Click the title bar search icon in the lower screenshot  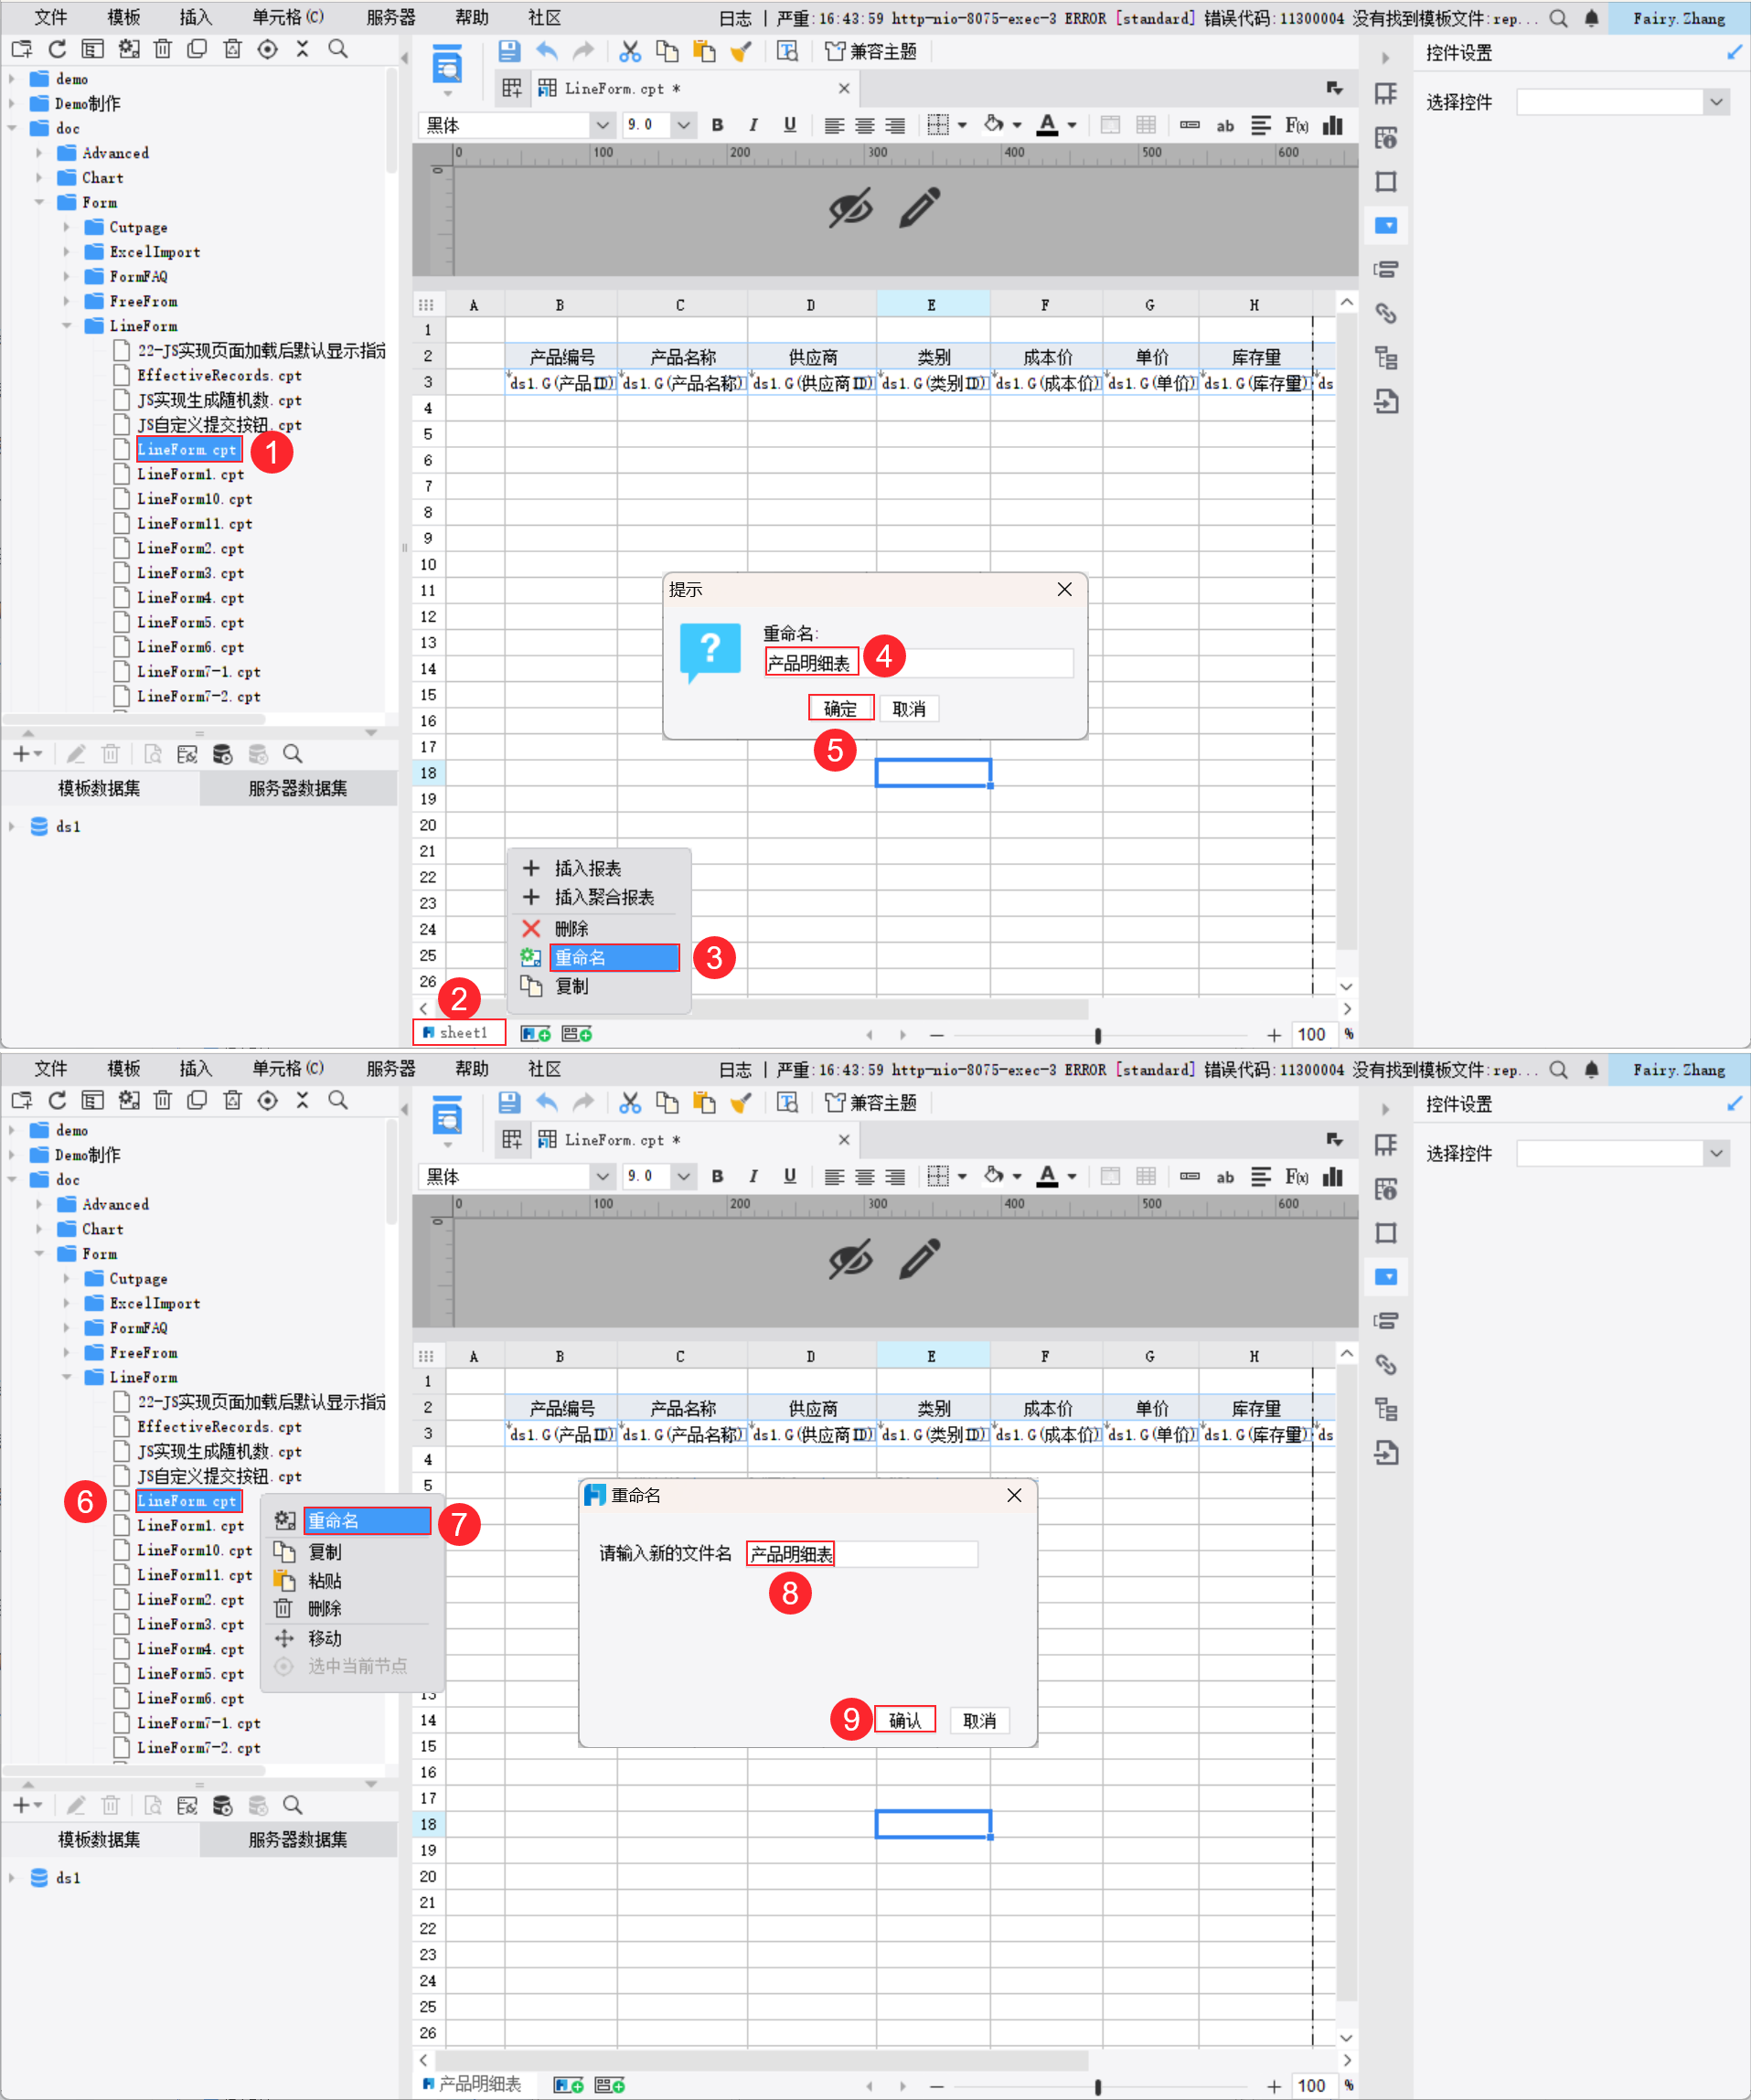pyautogui.click(x=1558, y=1069)
